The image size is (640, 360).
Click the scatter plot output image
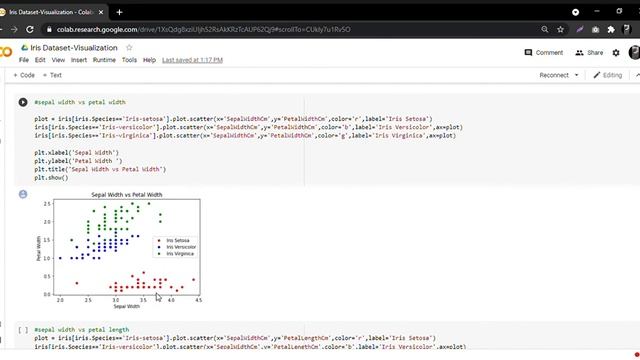point(119,250)
